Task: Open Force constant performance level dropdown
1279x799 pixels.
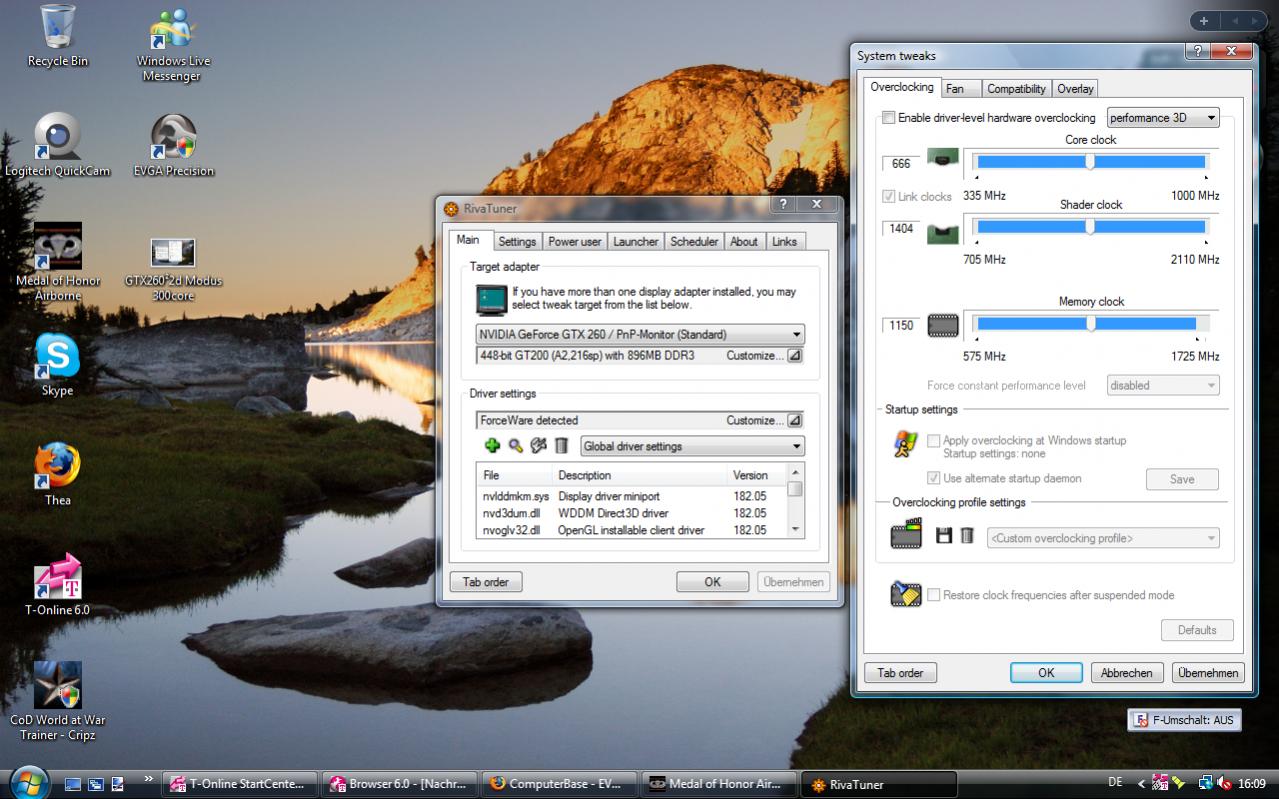Action: [1163, 385]
